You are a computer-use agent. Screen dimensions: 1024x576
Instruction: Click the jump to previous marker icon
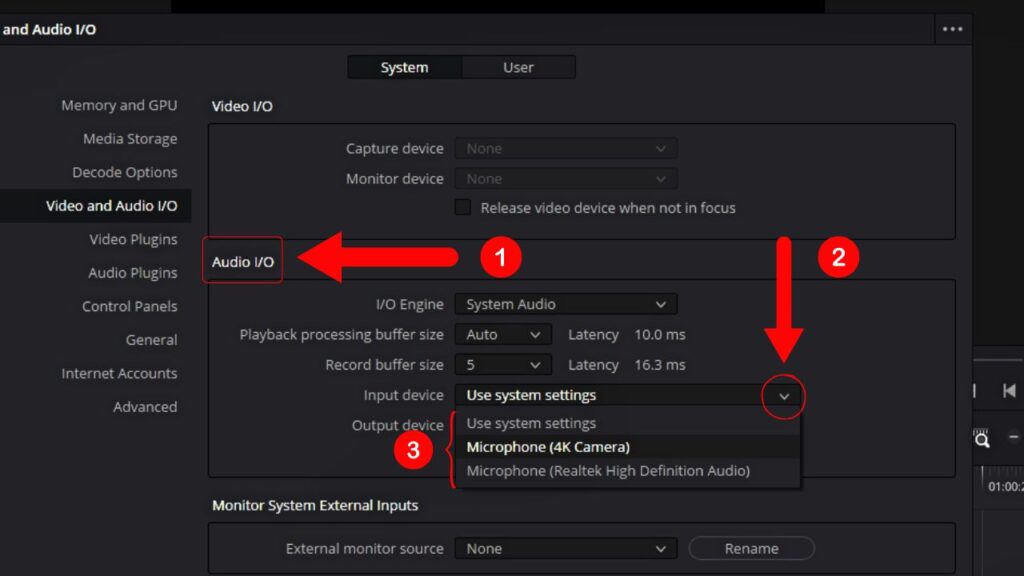[1009, 390]
